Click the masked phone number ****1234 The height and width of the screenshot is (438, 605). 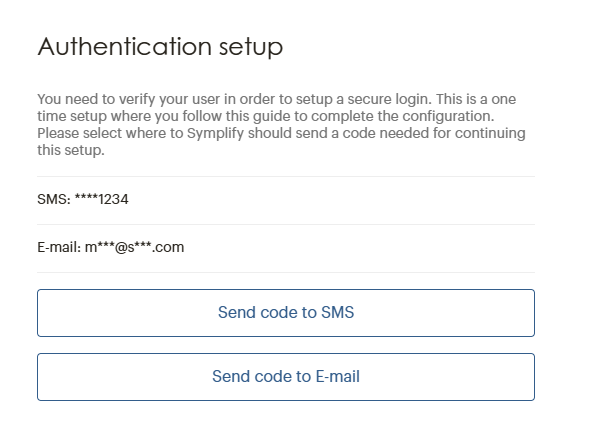click(x=101, y=199)
